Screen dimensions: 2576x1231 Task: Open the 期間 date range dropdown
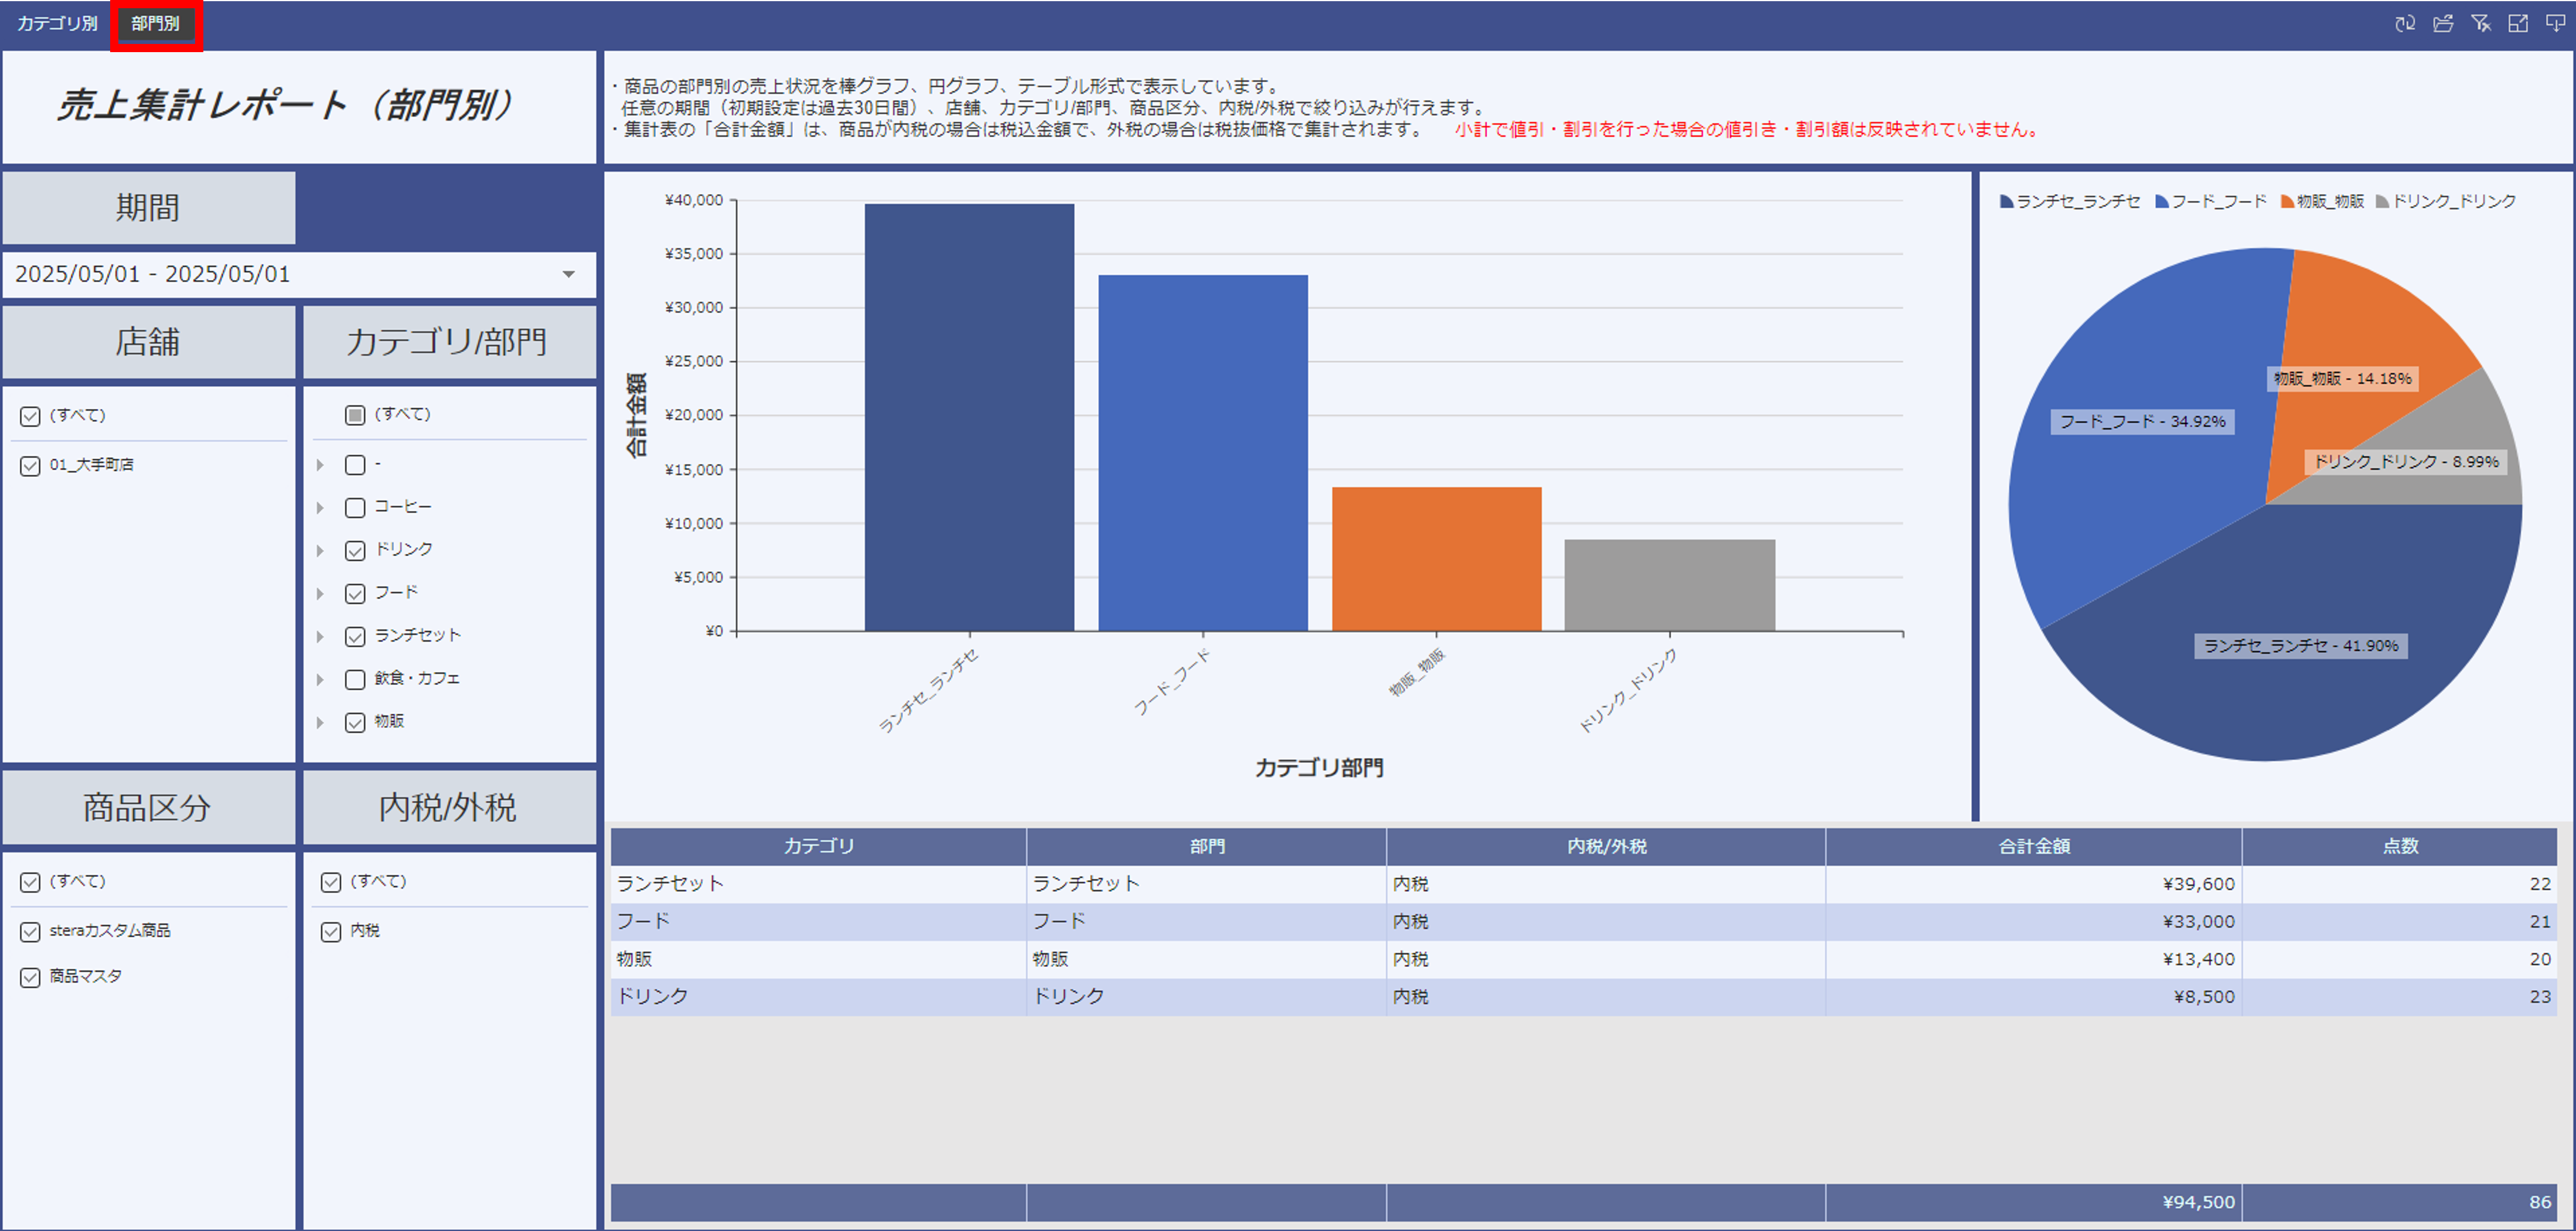[x=568, y=274]
